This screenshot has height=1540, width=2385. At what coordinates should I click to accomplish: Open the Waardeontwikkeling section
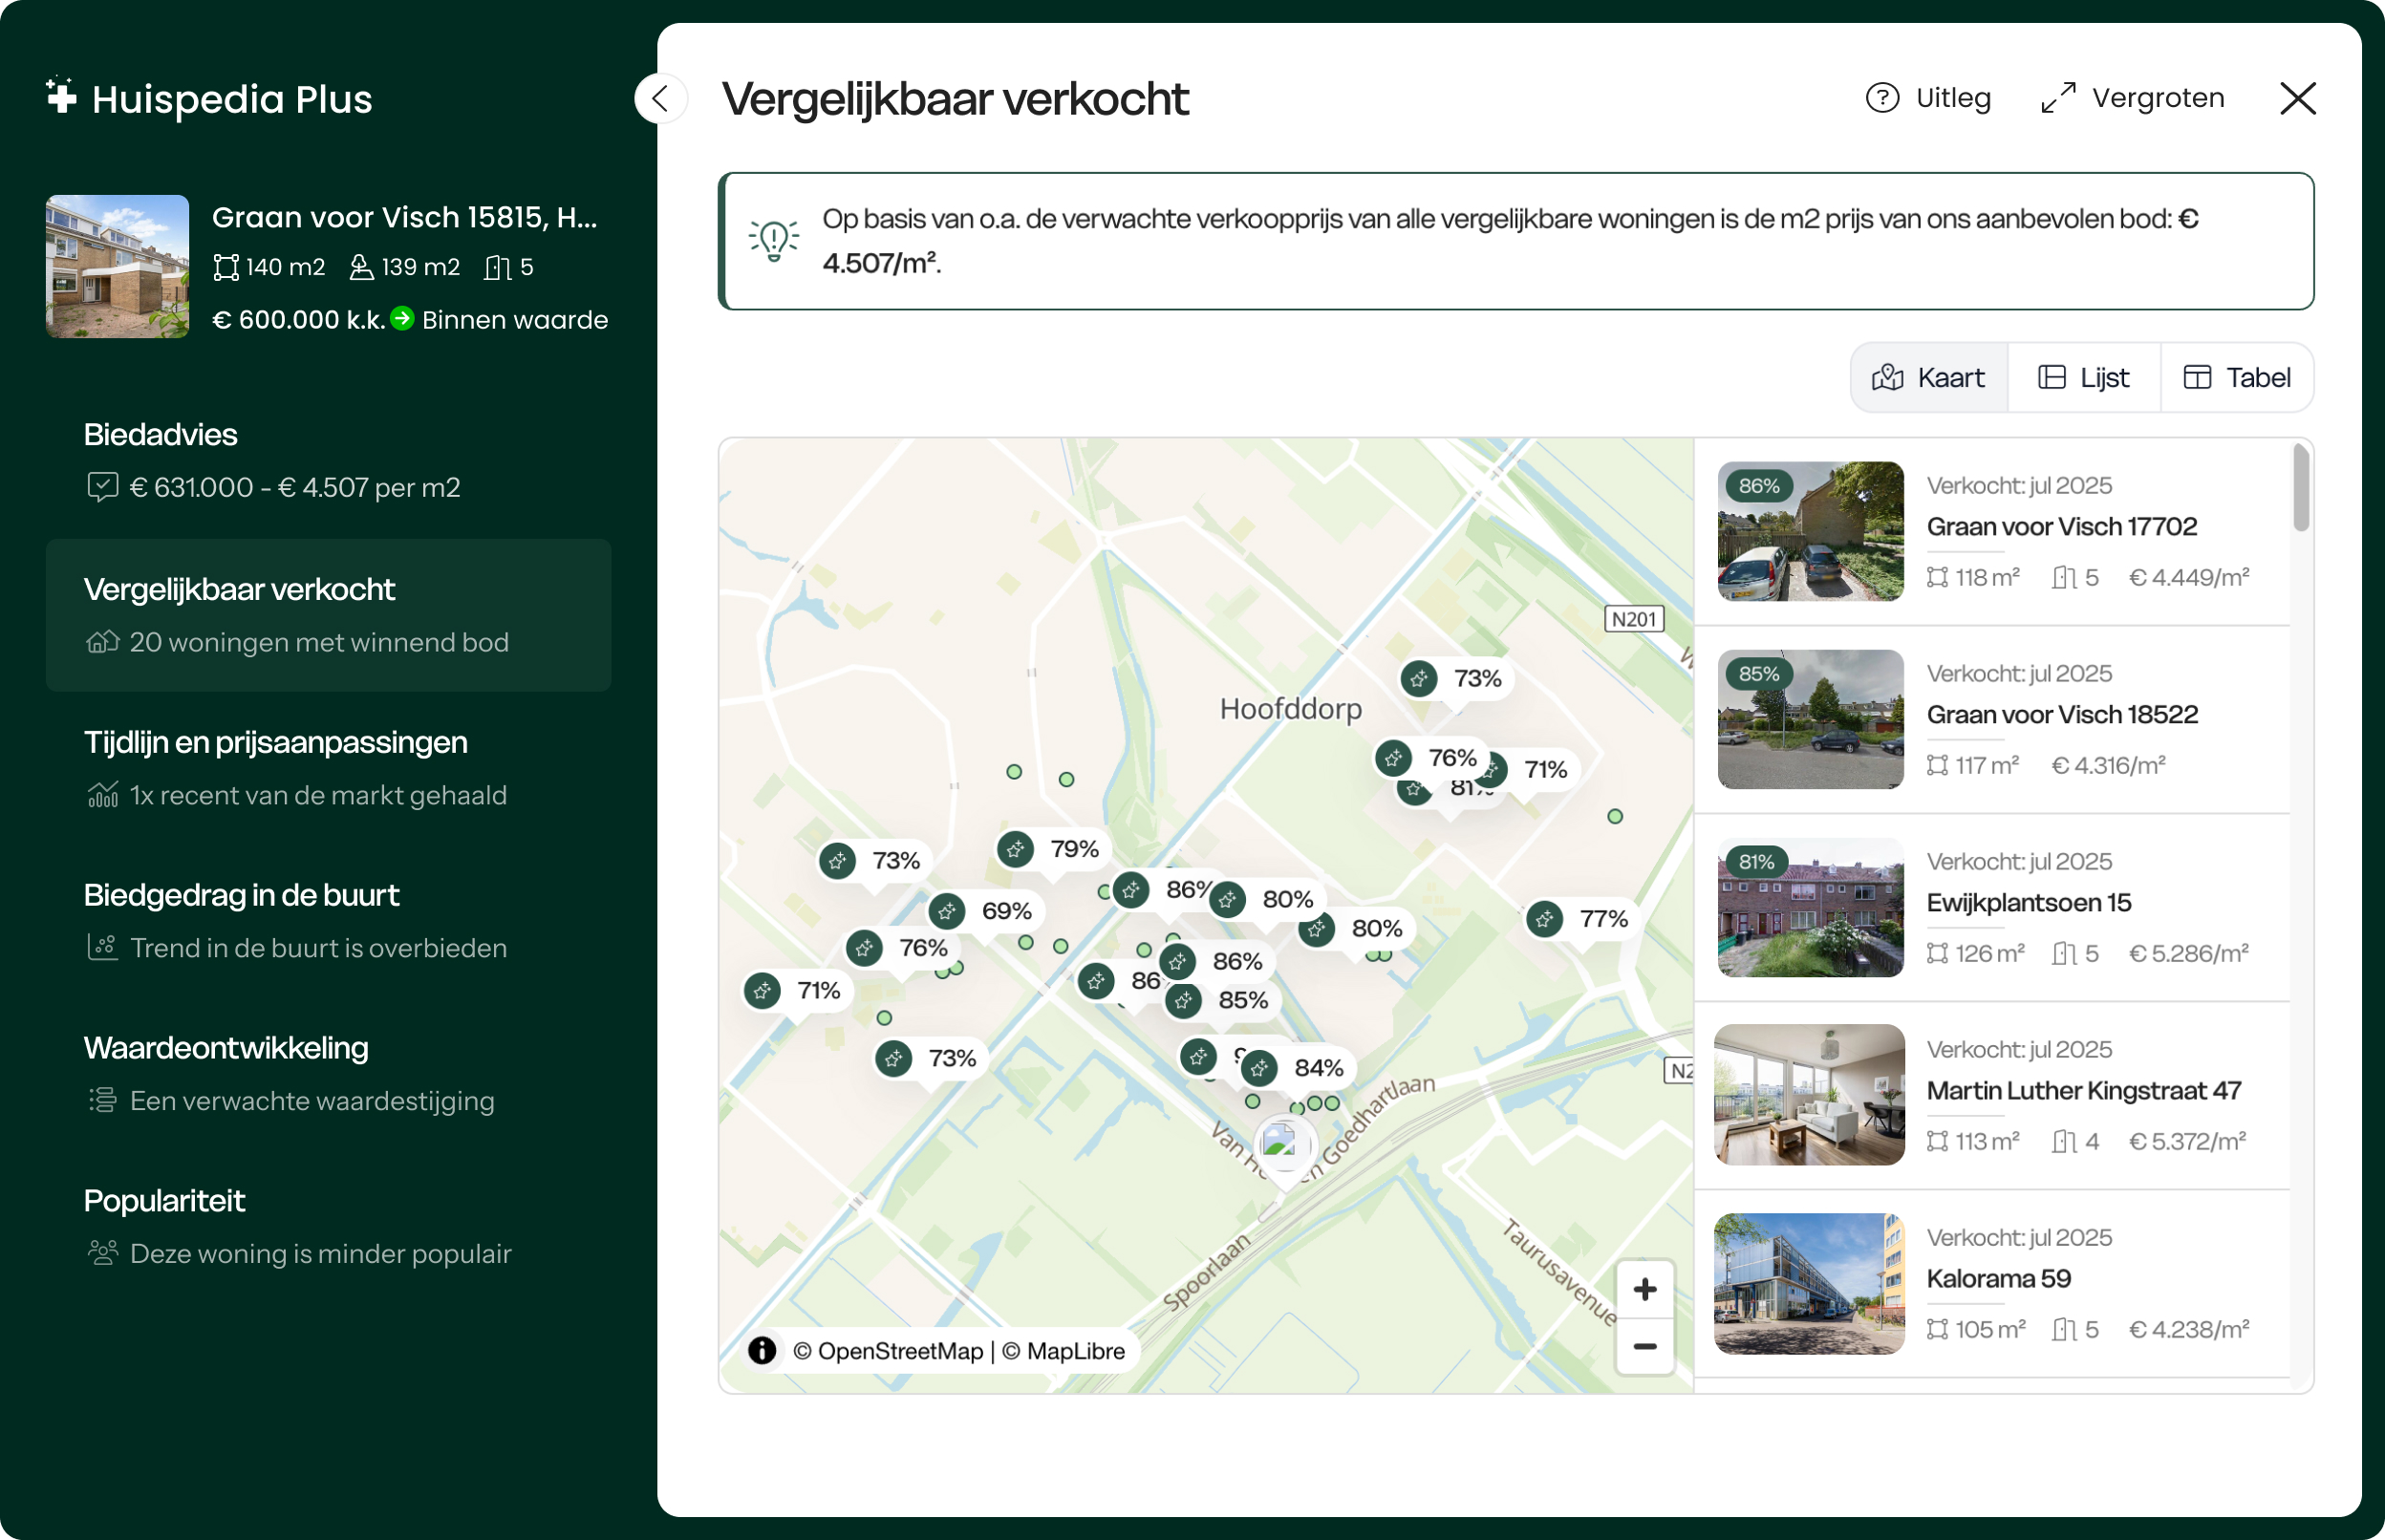[226, 1048]
